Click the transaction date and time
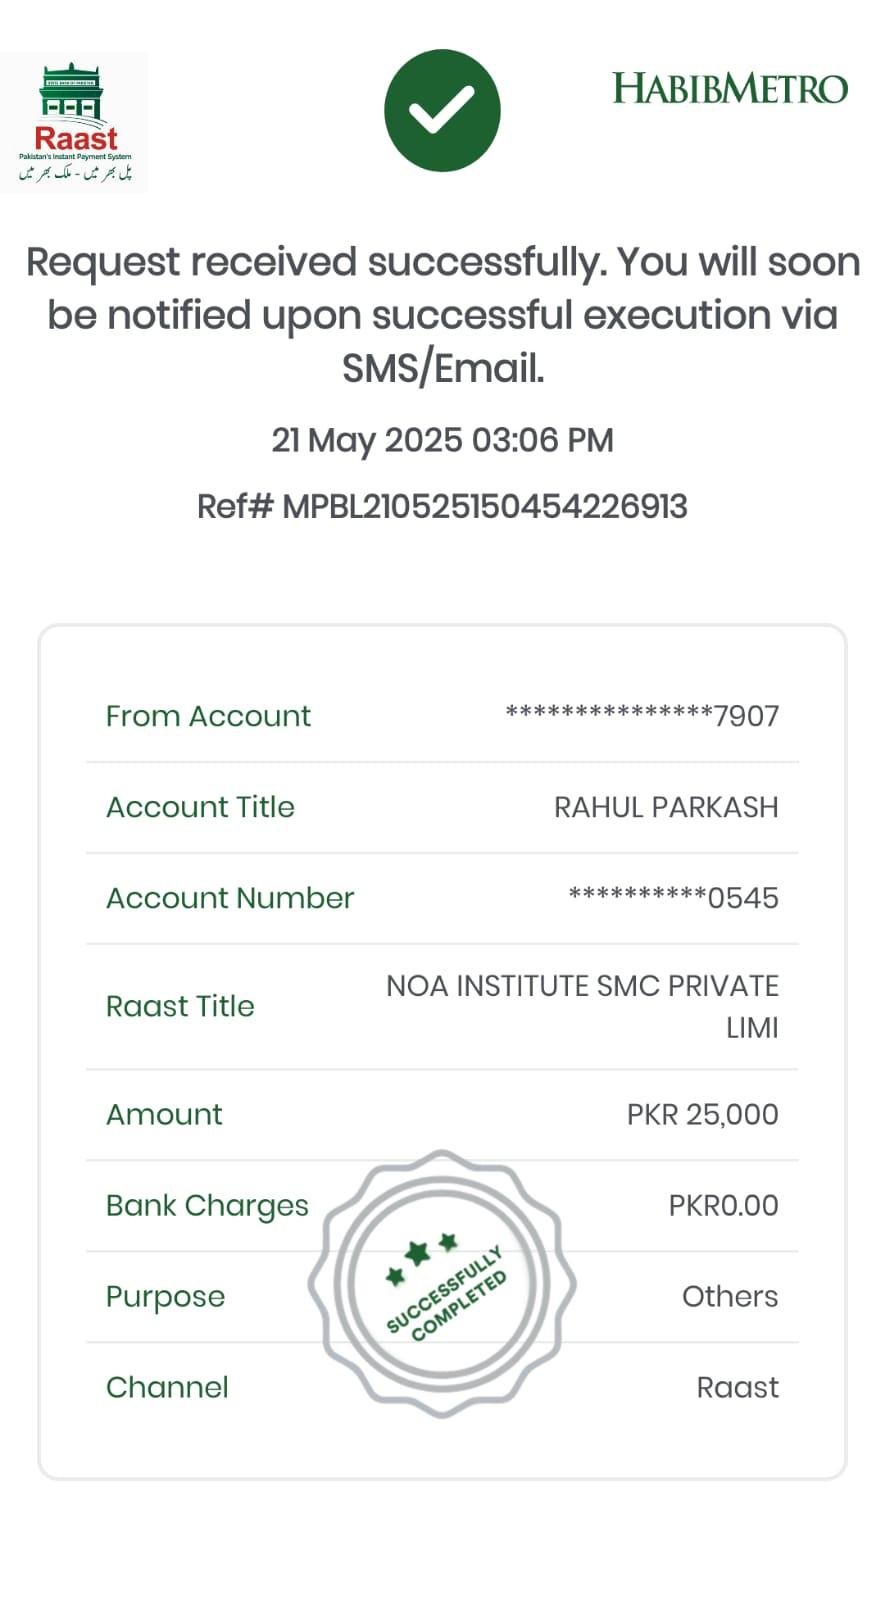 click(x=442, y=440)
